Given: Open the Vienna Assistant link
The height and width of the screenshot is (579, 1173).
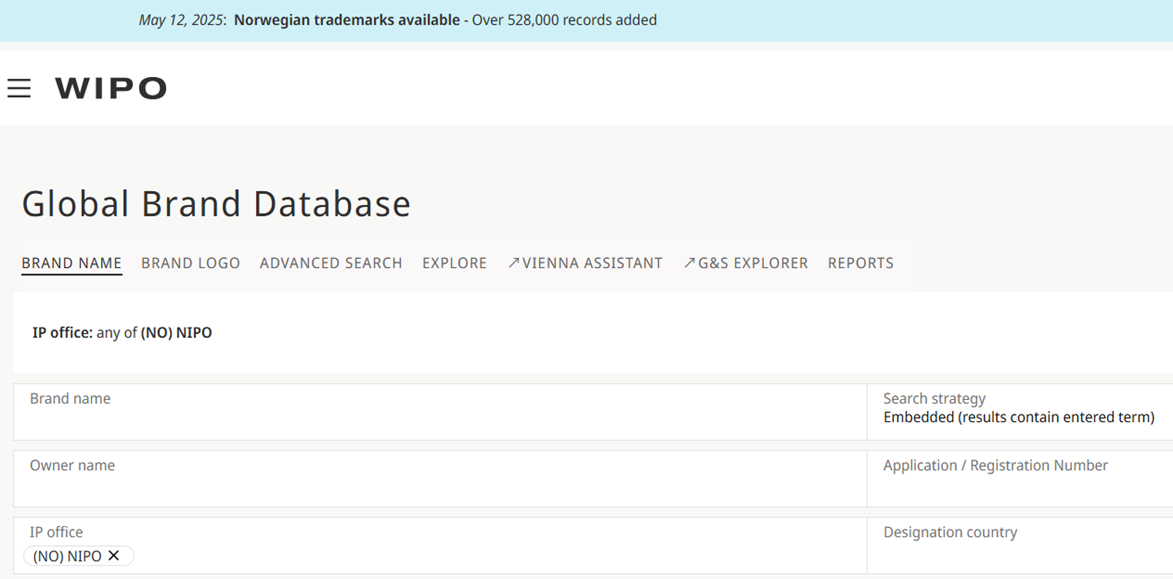Looking at the screenshot, I should click(592, 263).
